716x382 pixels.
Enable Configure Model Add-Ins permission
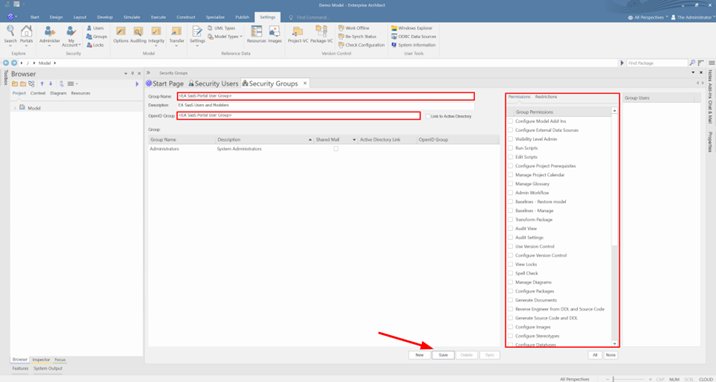coord(511,121)
